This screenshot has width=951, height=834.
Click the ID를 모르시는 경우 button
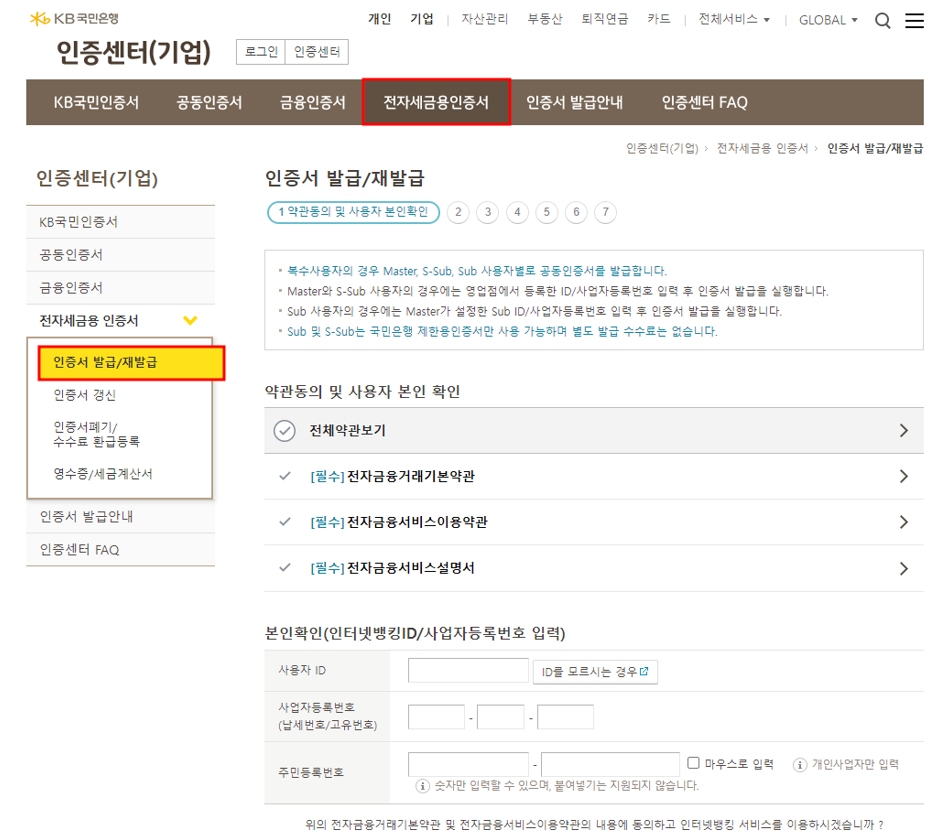pyautogui.click(x=595, y=672)
